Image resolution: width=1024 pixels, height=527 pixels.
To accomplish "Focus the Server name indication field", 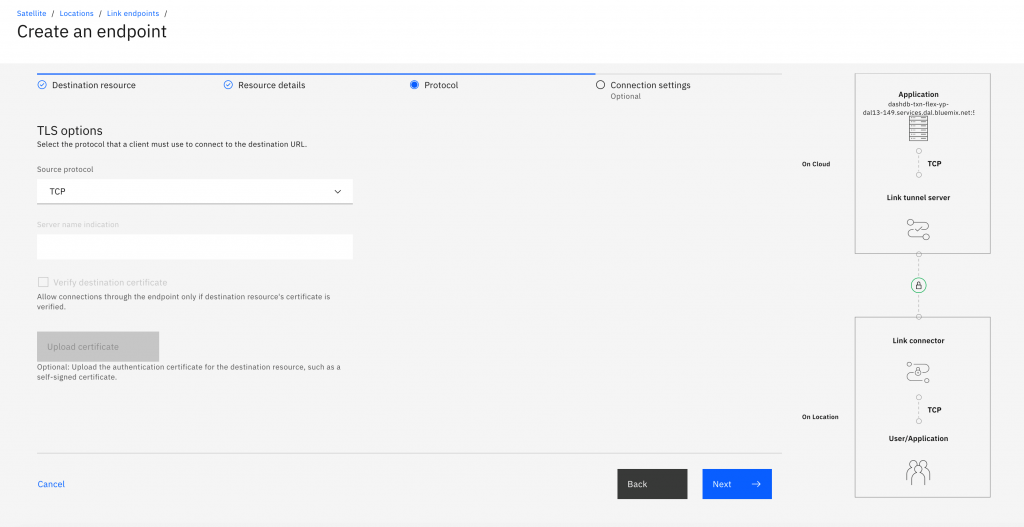I will [195, 247].
